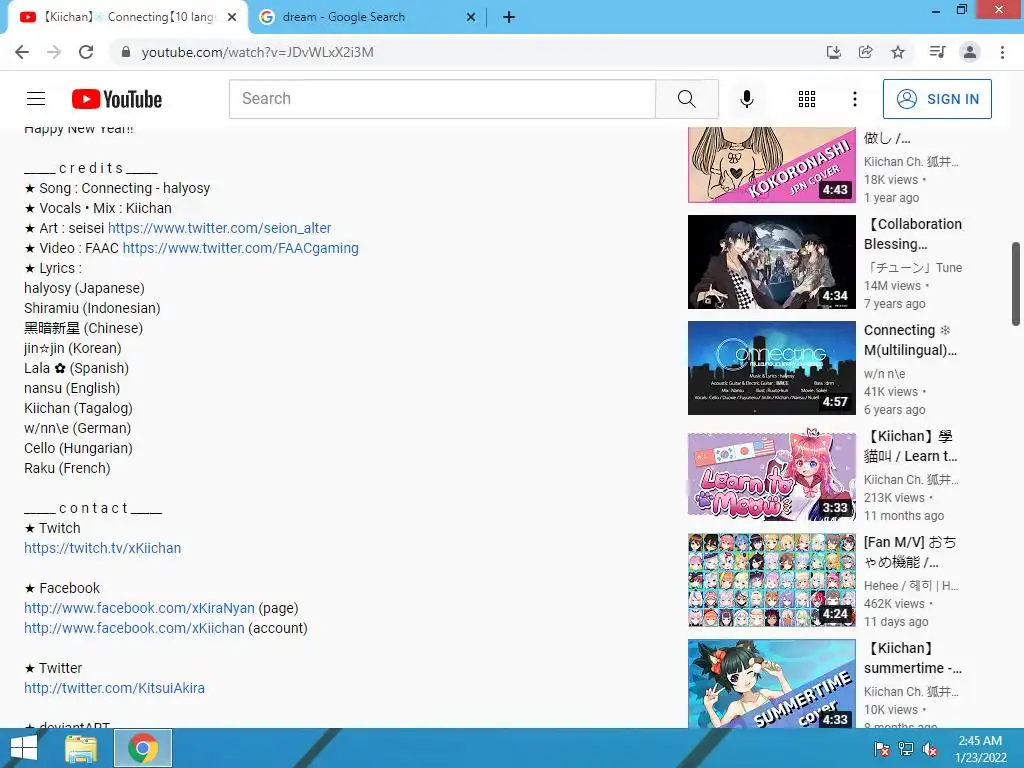Click the text 'Kiichan (Tagalog)'
1024x768 pixels.
78,408
